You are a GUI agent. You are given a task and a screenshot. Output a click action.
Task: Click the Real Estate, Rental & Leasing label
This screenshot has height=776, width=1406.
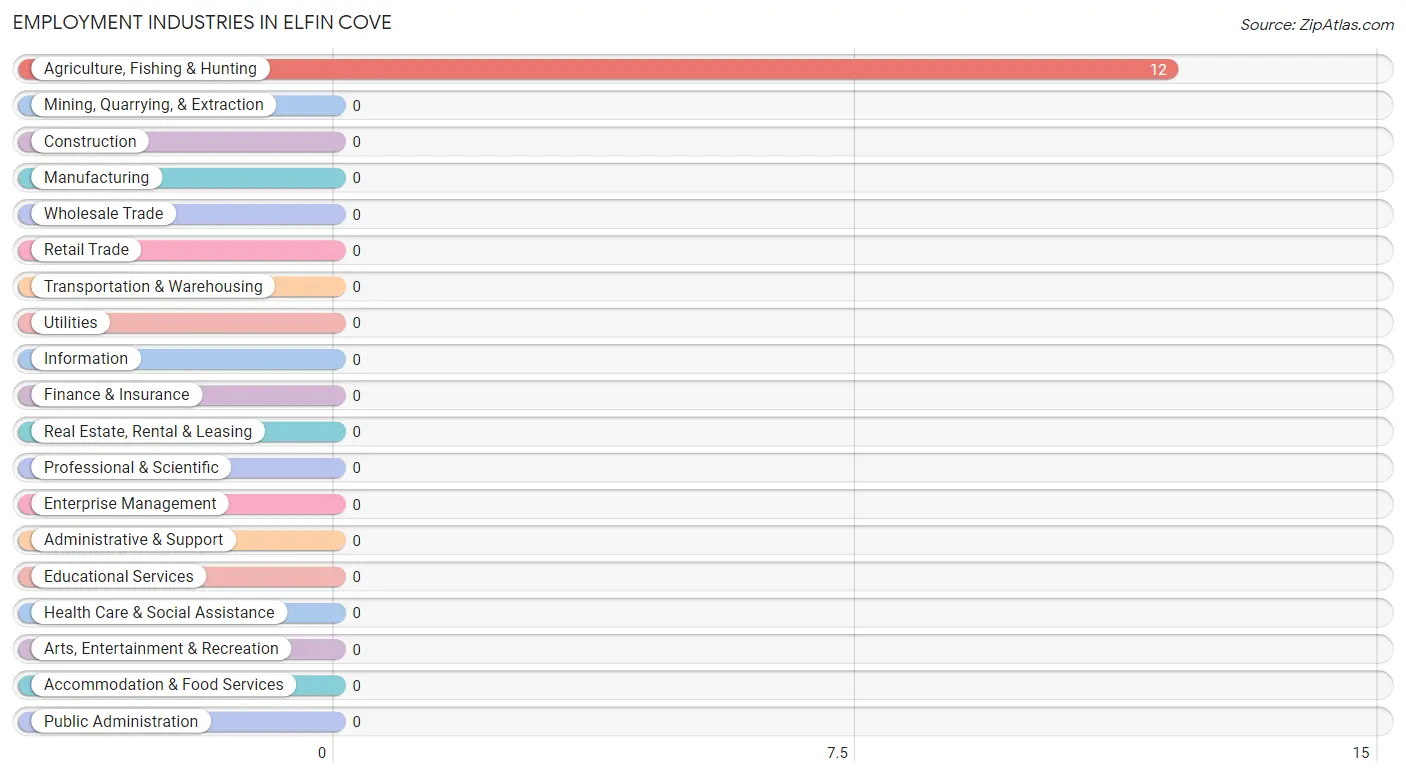(x=148, y=432)
